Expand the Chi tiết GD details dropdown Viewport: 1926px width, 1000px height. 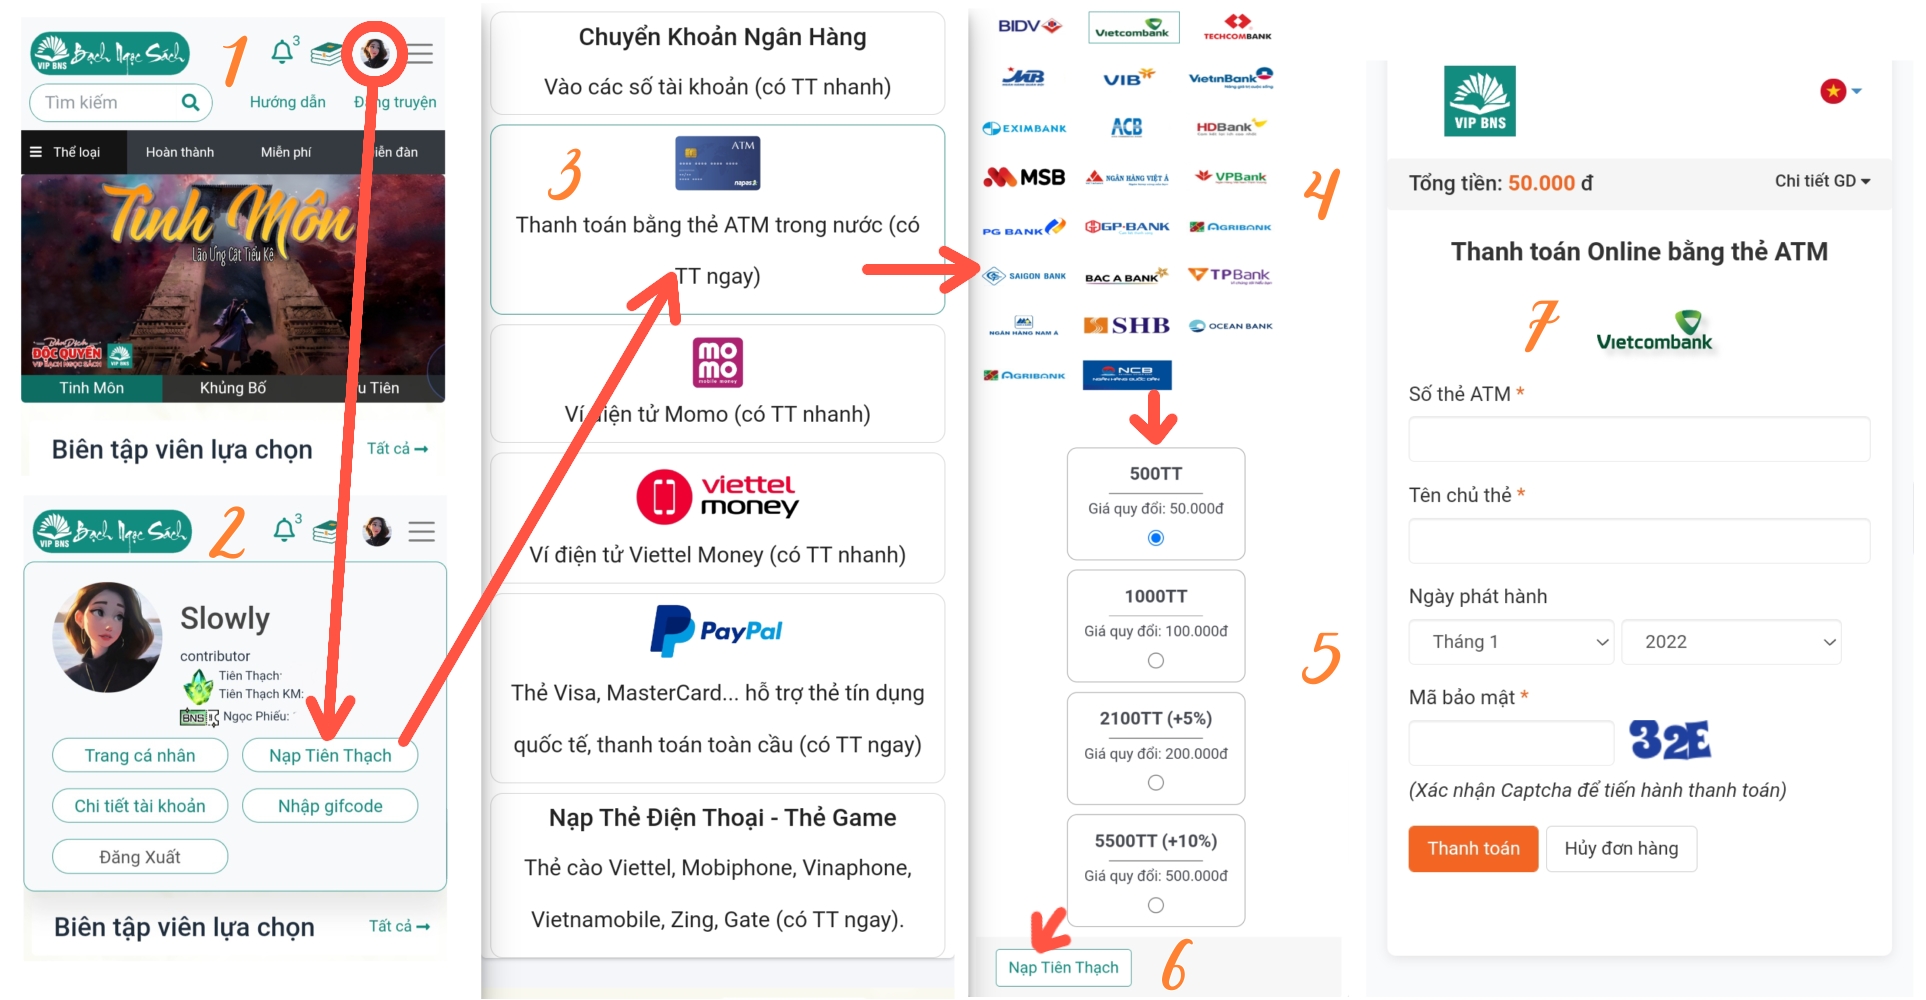click(x=1822, y=181)
